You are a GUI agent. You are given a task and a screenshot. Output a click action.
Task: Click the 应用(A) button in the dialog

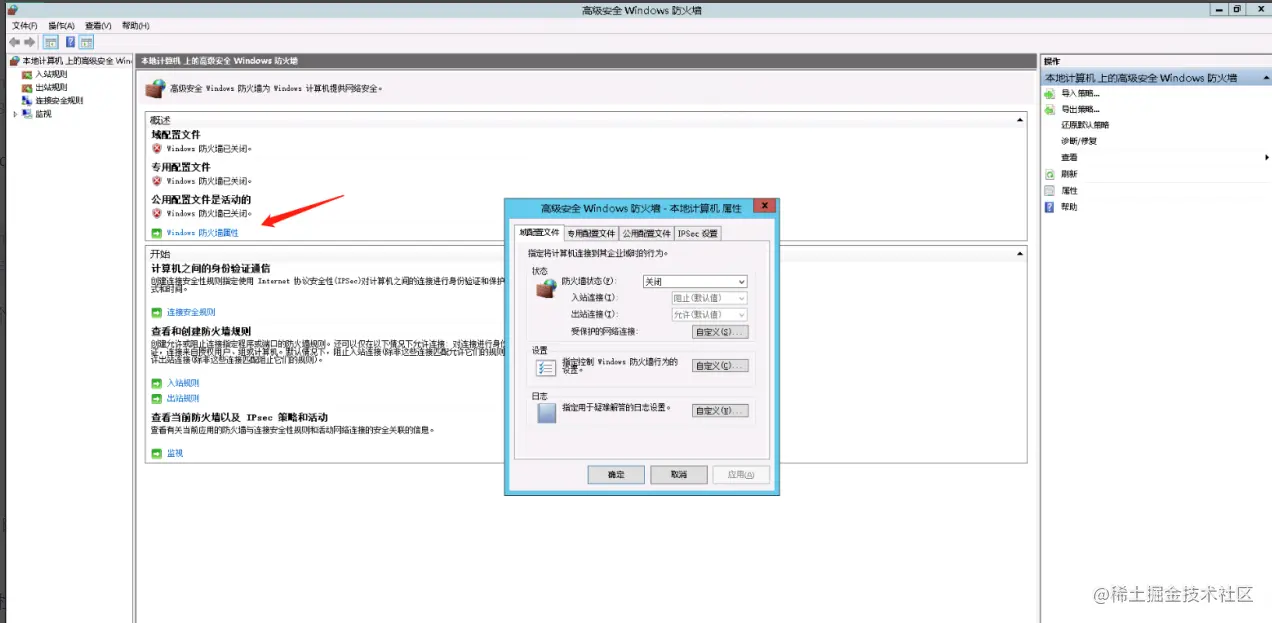pos(741,475)
